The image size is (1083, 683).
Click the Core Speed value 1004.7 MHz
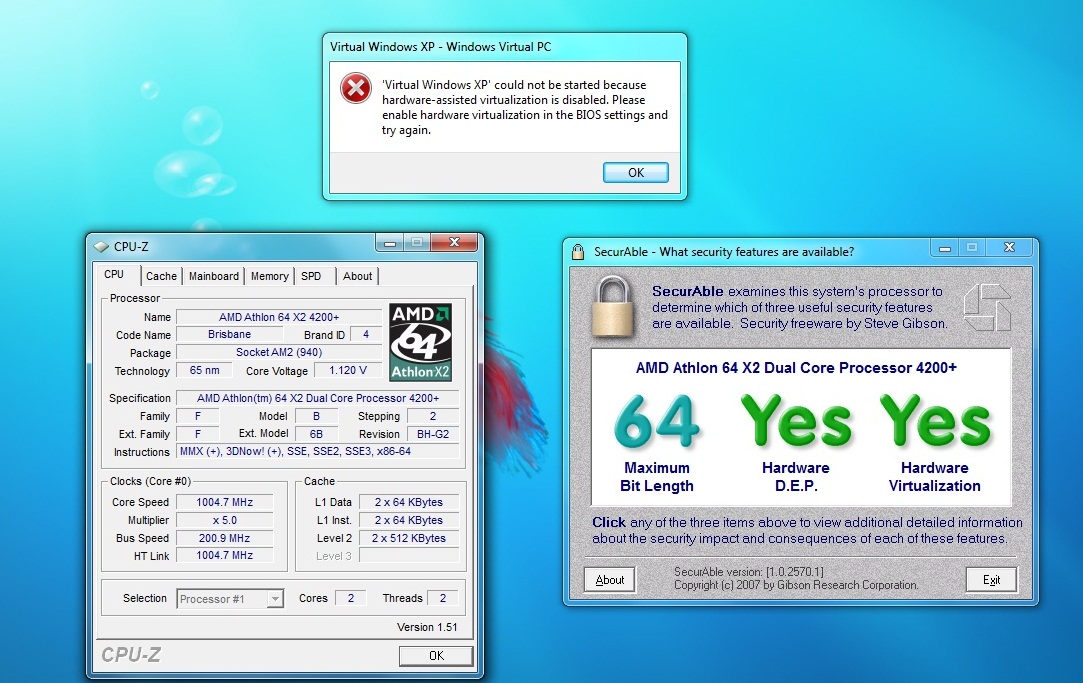[x=224, y=502]
